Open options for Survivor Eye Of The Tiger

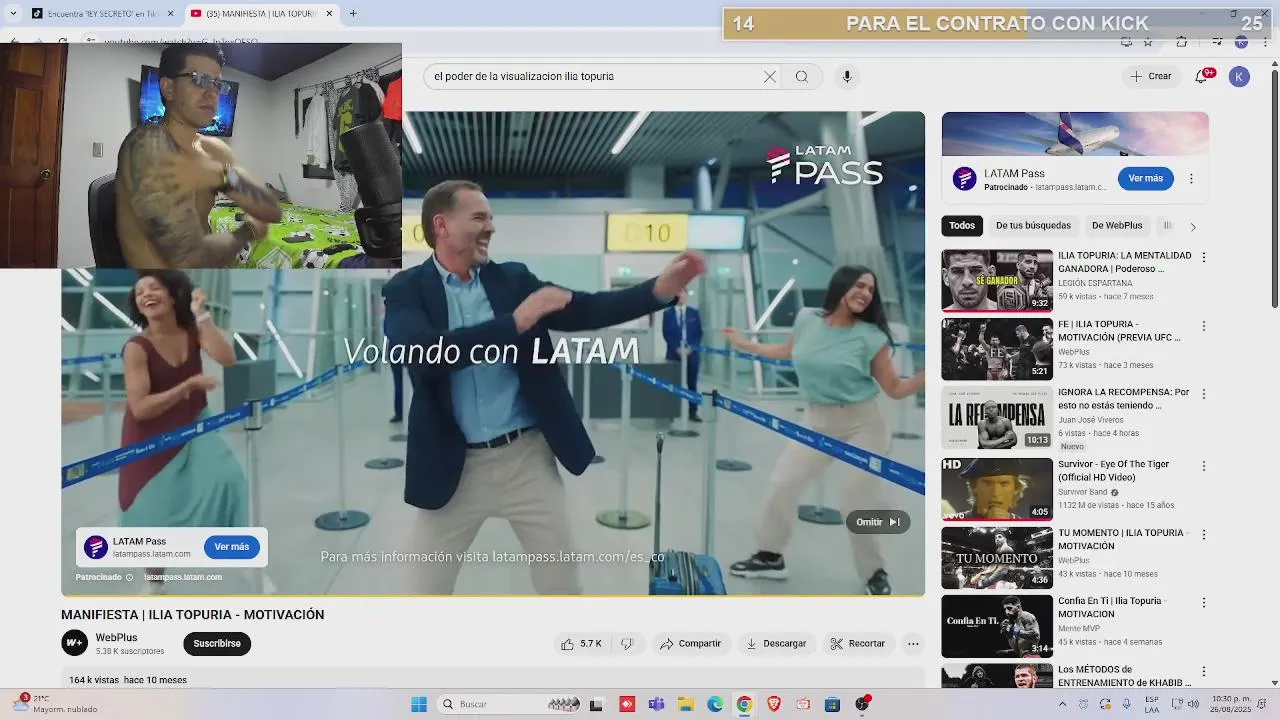(1204, 466)
